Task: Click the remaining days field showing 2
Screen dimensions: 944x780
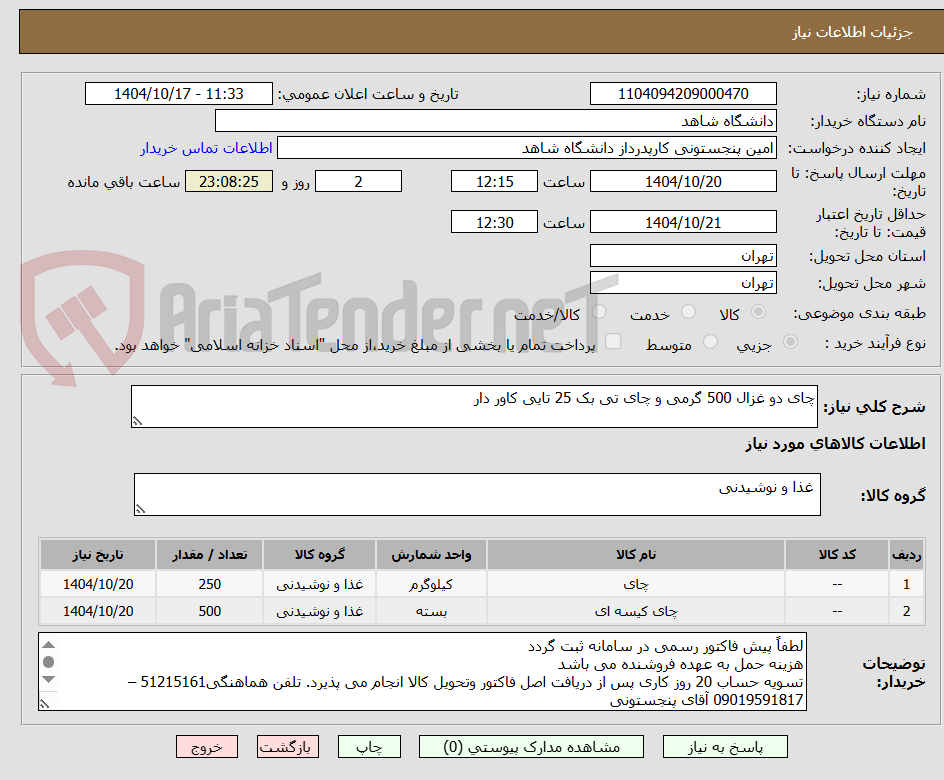Action: (358, 181)
